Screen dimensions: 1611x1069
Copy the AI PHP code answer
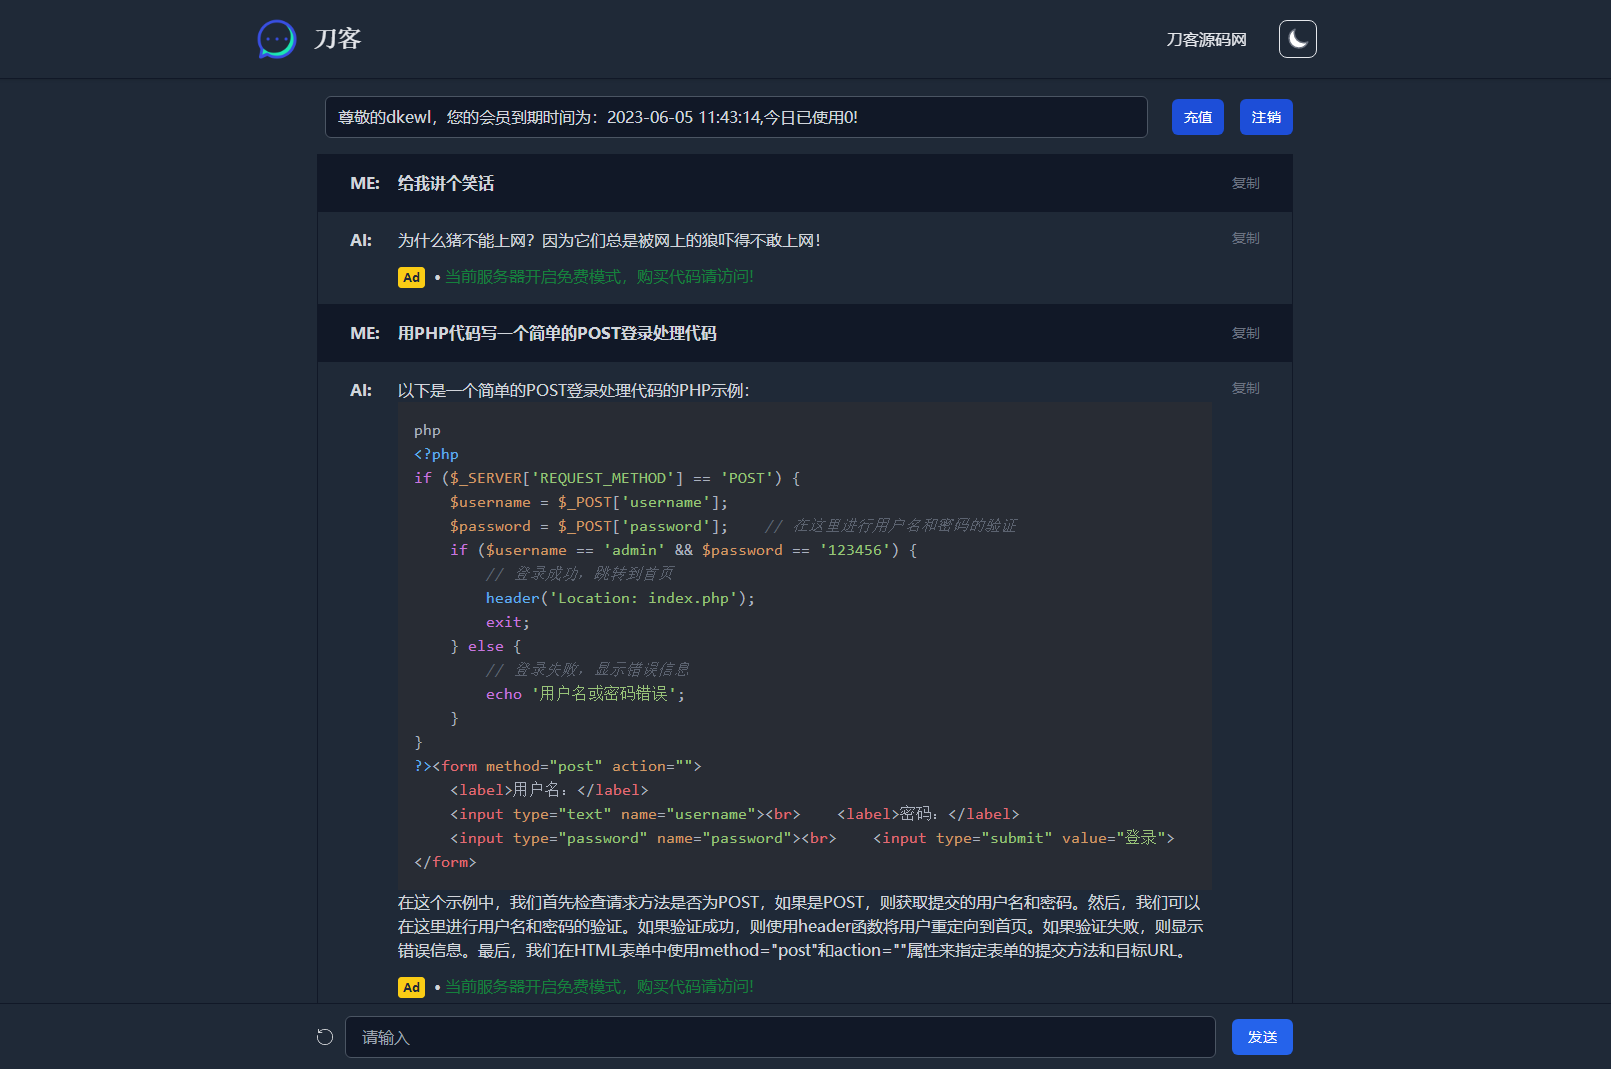pyautogui.click(x=1245, y=388)
